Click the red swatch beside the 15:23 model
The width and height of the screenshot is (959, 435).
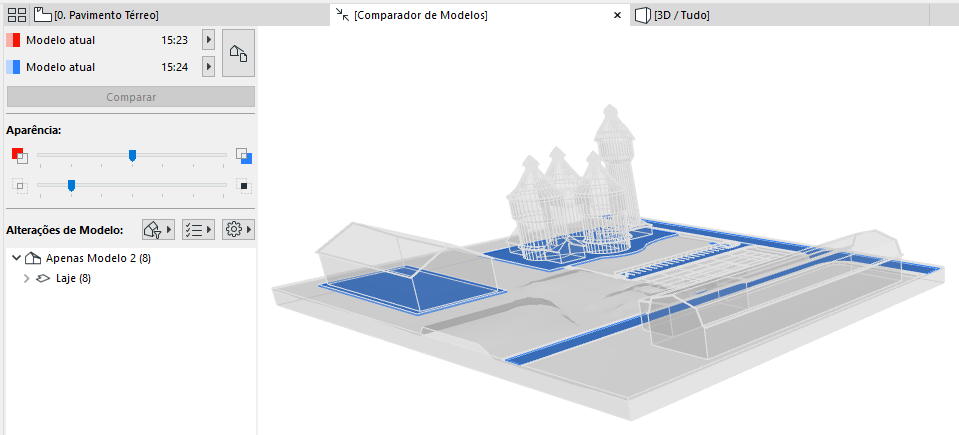coord(13,40)
